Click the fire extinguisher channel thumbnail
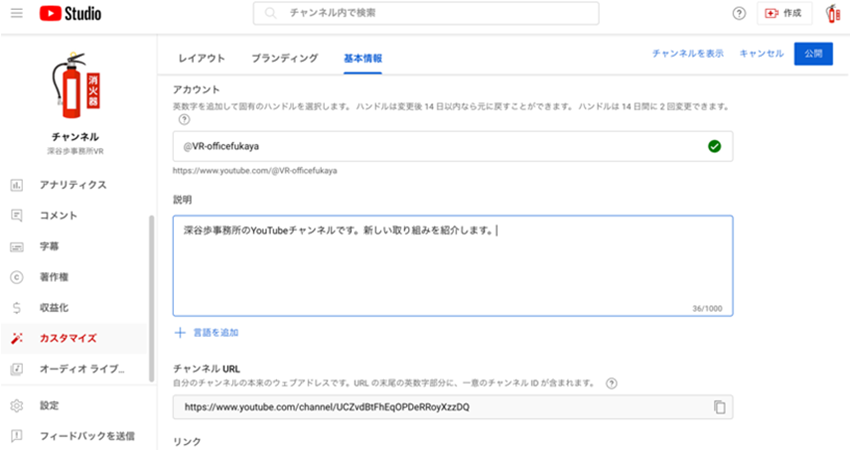The width and height of the screenshot is (850, 450). pos(75,85)
